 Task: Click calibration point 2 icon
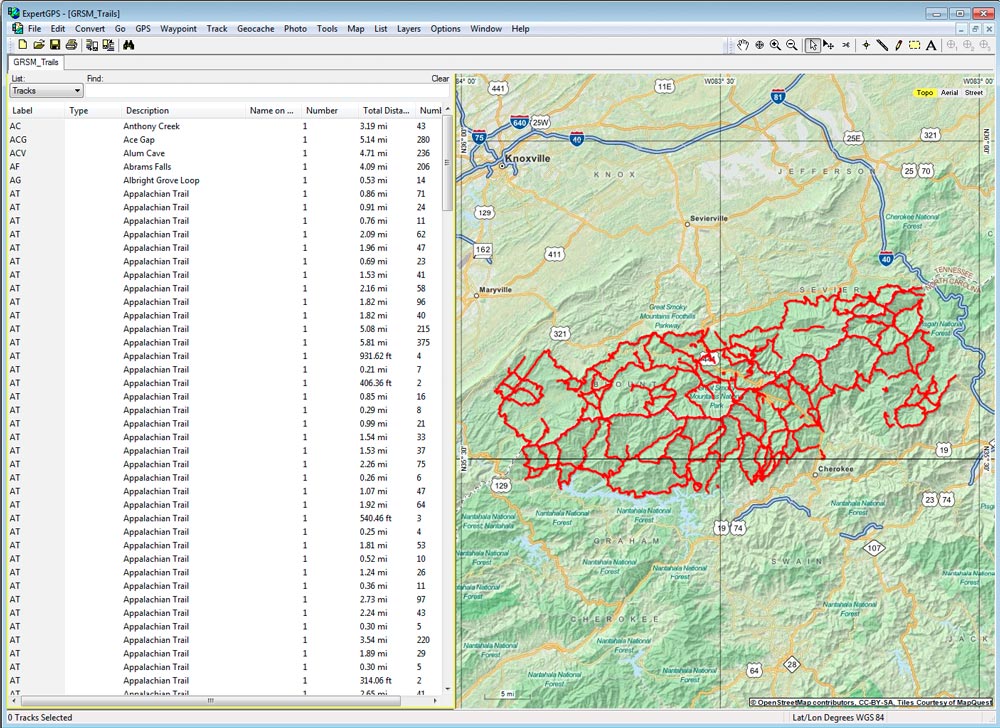968,45
